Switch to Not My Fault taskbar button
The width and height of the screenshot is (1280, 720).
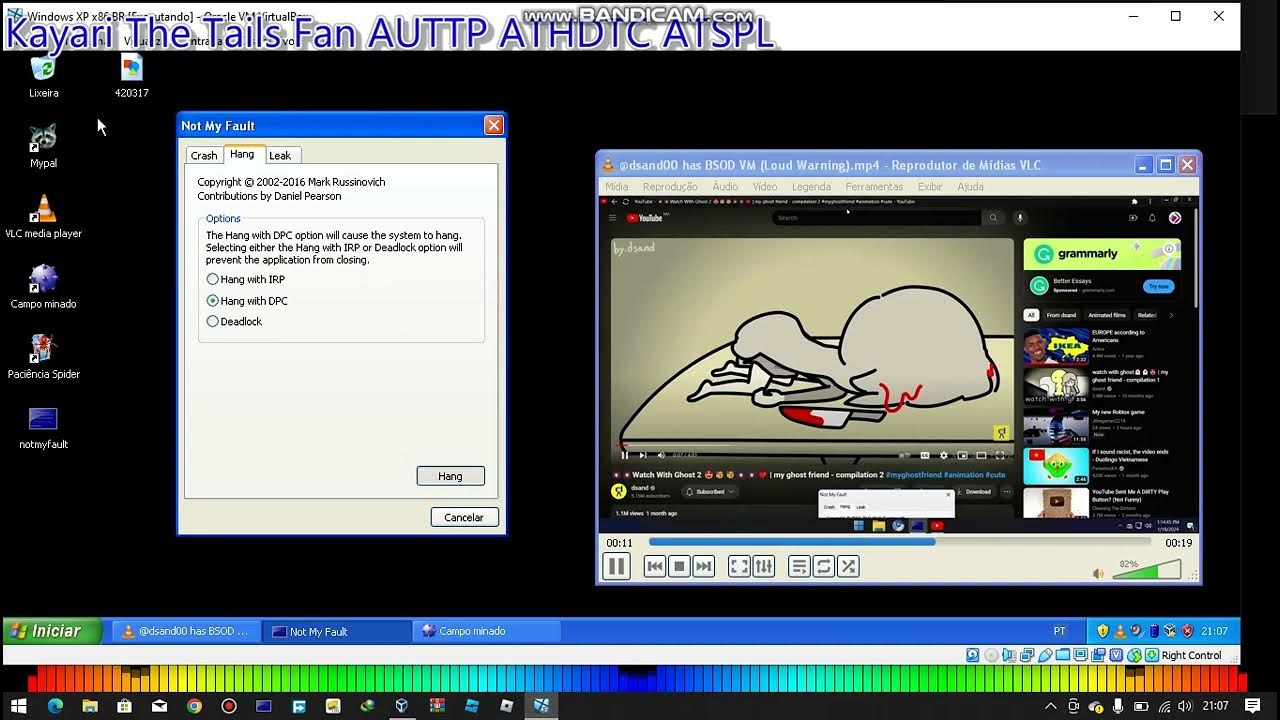(337, 631)
